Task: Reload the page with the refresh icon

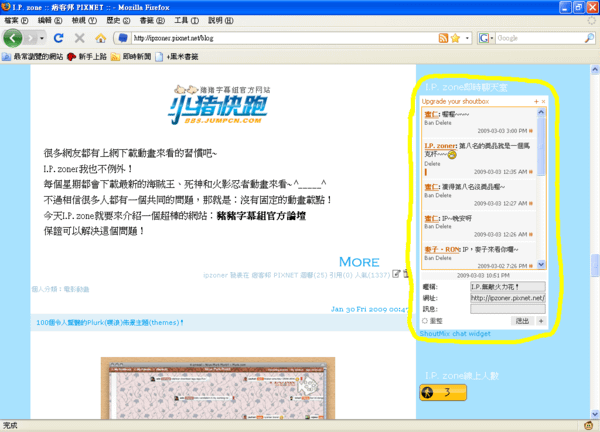Action: coord(59,38)
